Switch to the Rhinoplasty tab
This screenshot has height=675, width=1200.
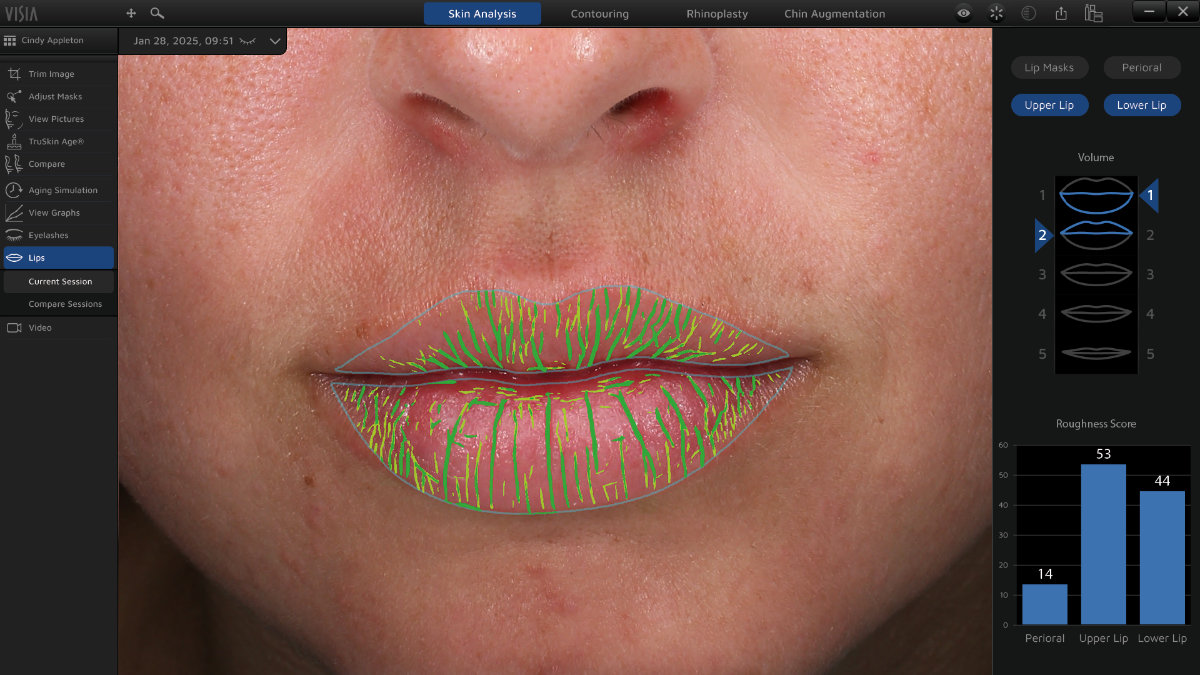point(716,13)
